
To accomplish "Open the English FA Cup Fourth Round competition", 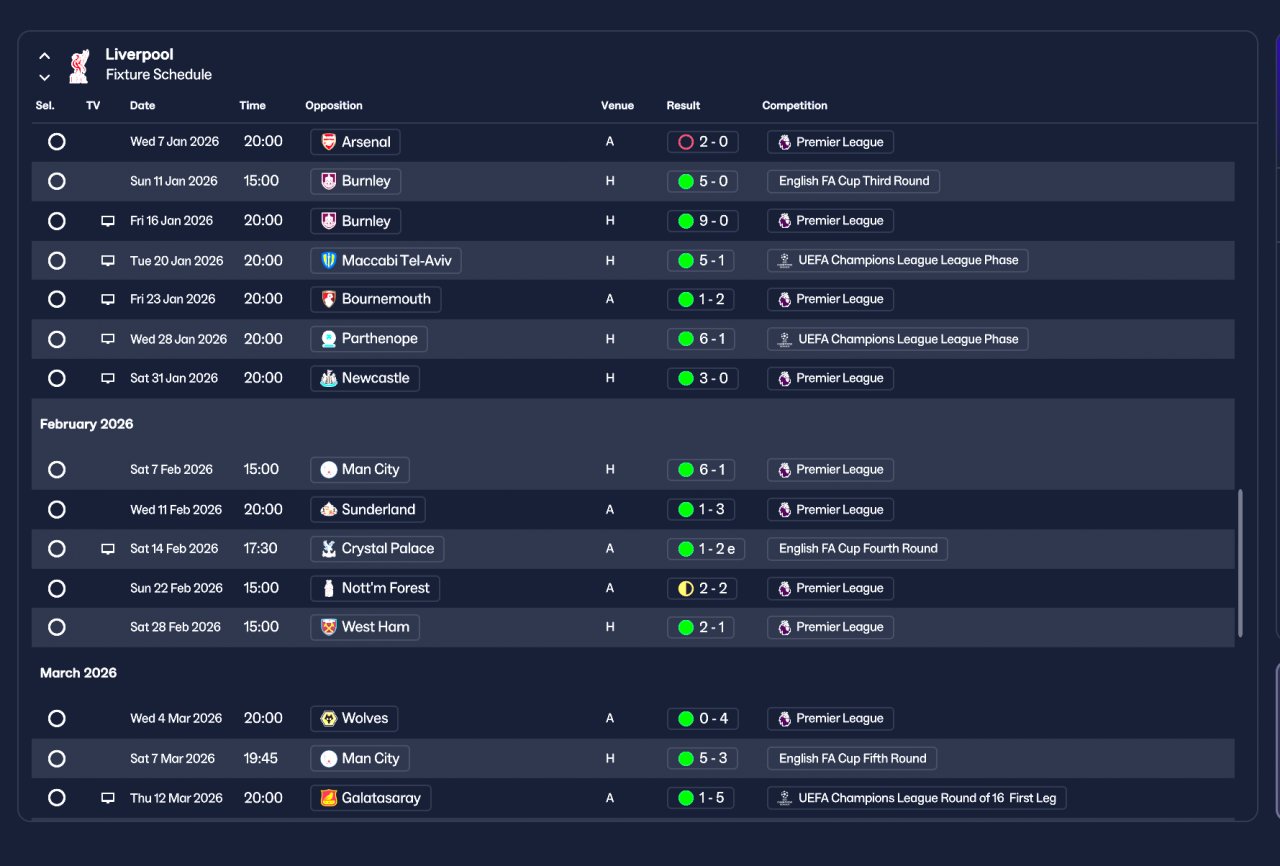I will click(x=858, y=549).
